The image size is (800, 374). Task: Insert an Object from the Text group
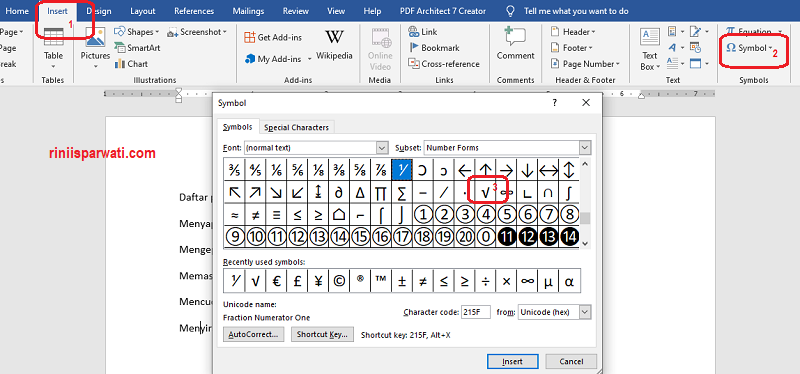click(698, 64)
